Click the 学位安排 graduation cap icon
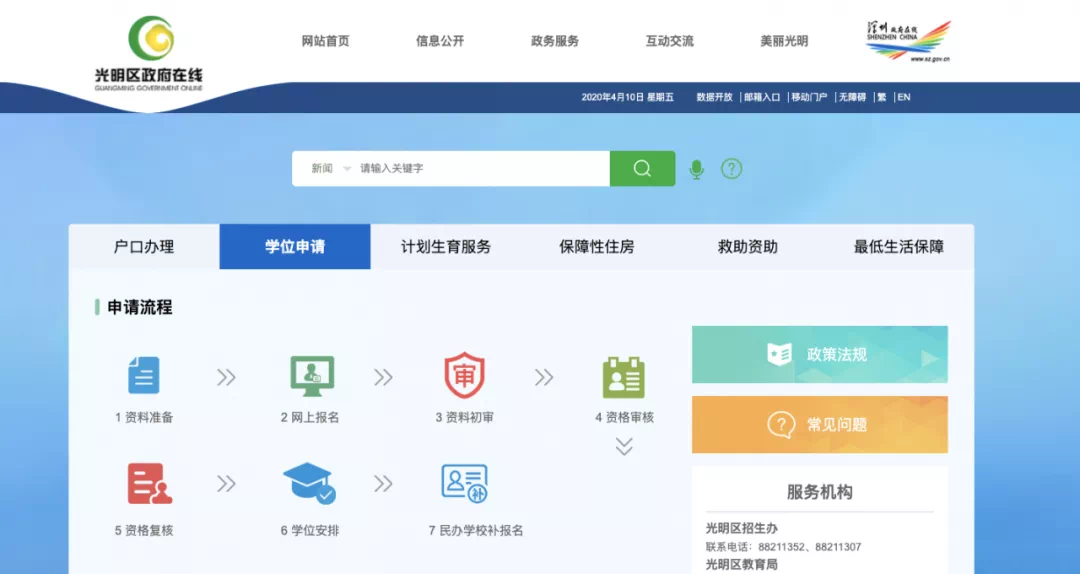The image size is (1080, 574). pos(309,484)
